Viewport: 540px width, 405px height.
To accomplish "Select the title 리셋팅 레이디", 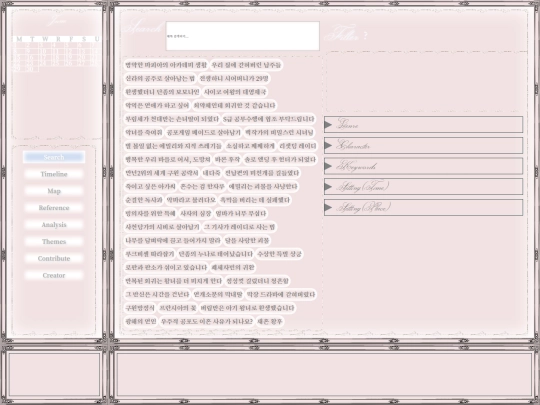I will click(298, 146).
